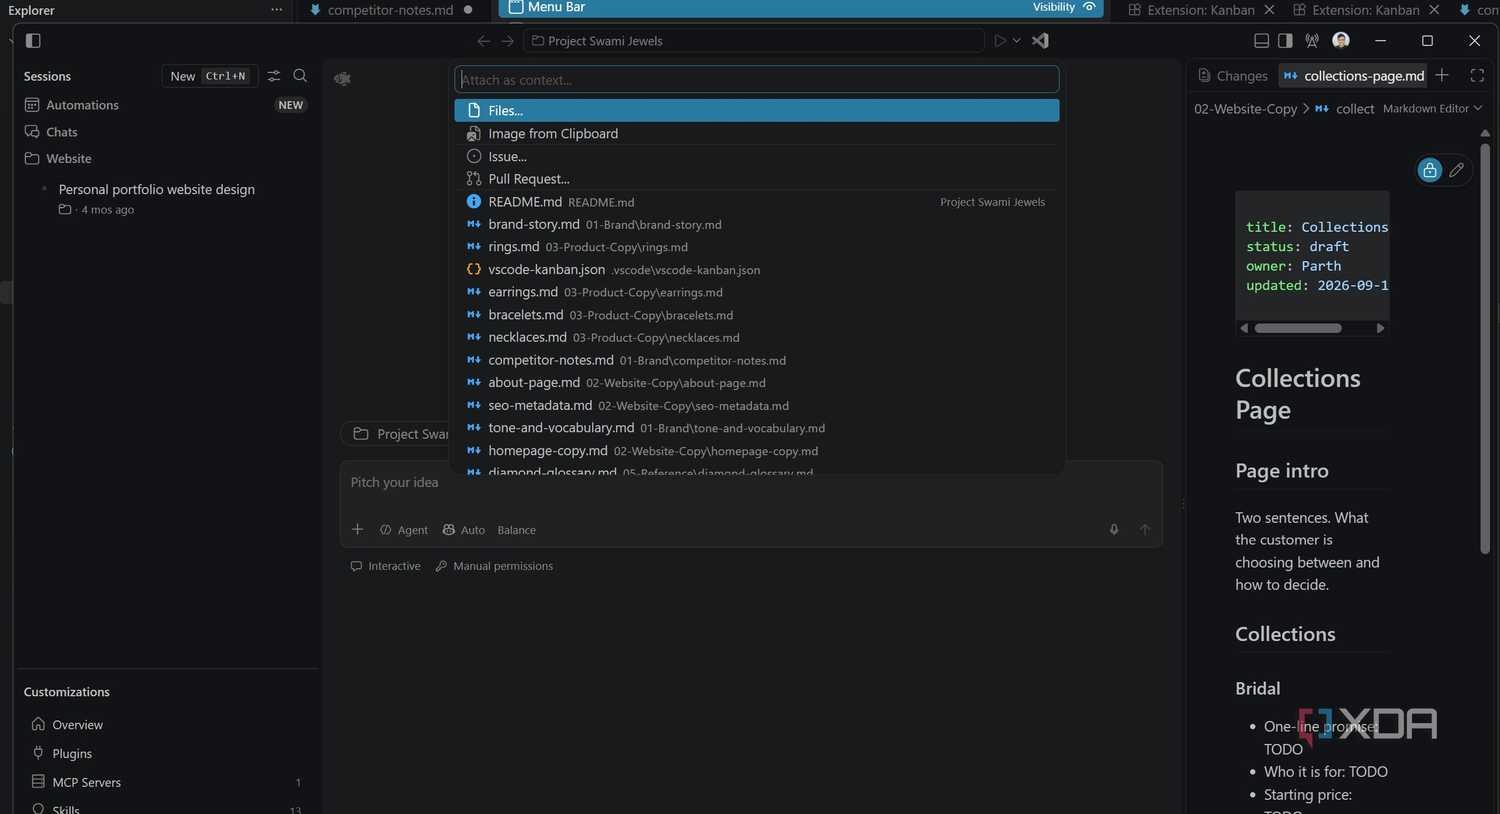Open Plugins under Customizations
This screenshot has width=1500, height=814.
[x=61, y=754]
